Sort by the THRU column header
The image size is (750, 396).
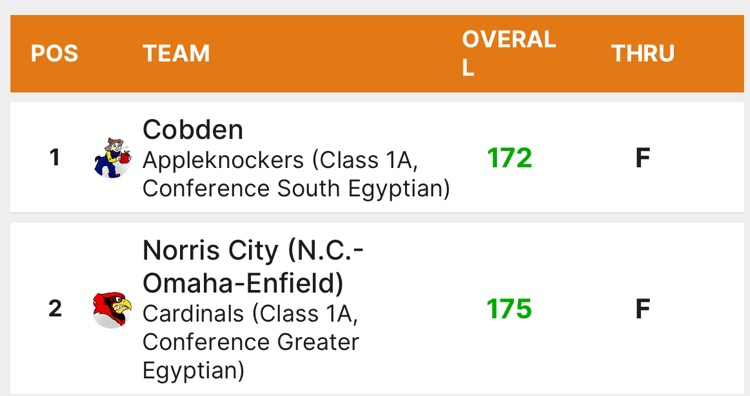pyautogui.click(x=643, y=53)
